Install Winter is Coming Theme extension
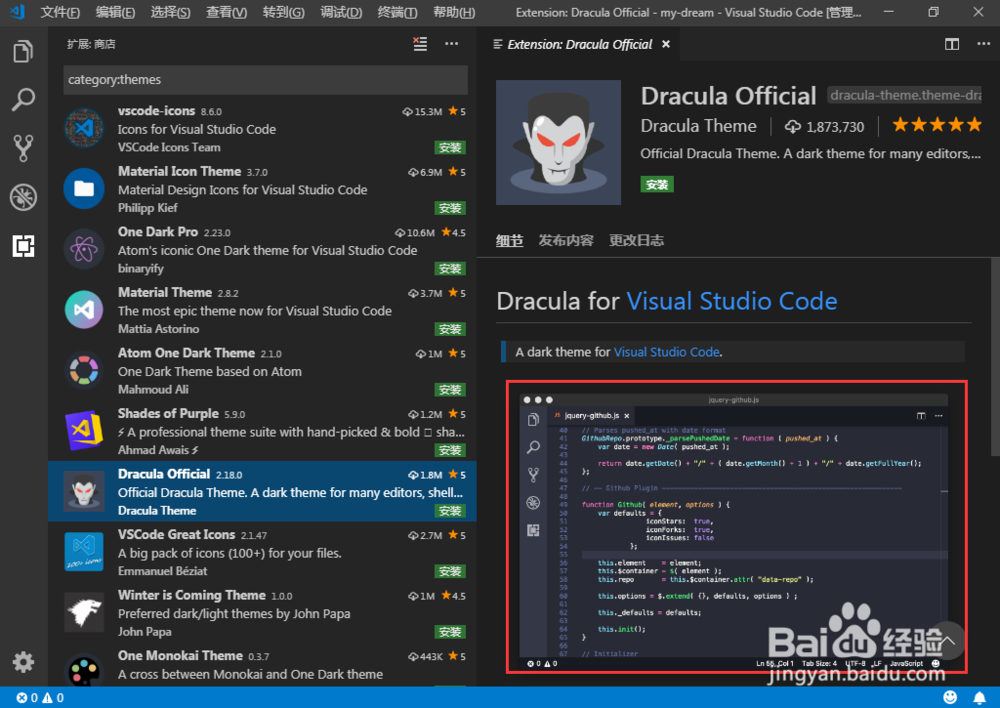The height and width of the screenshot is (708, 1000). pyautogui.click(x=450, y=631)
